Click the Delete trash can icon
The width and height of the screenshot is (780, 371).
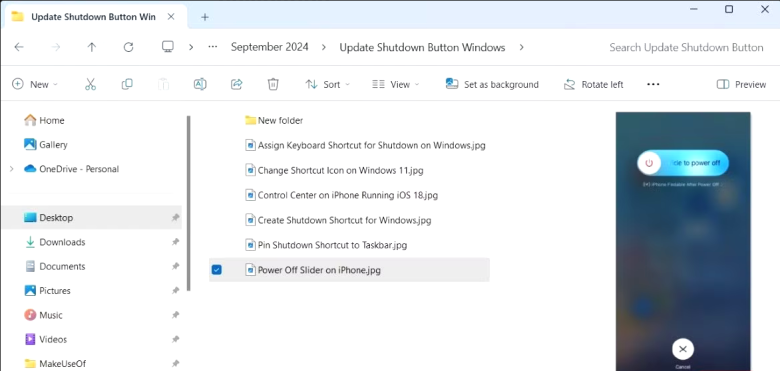(273, 85)
